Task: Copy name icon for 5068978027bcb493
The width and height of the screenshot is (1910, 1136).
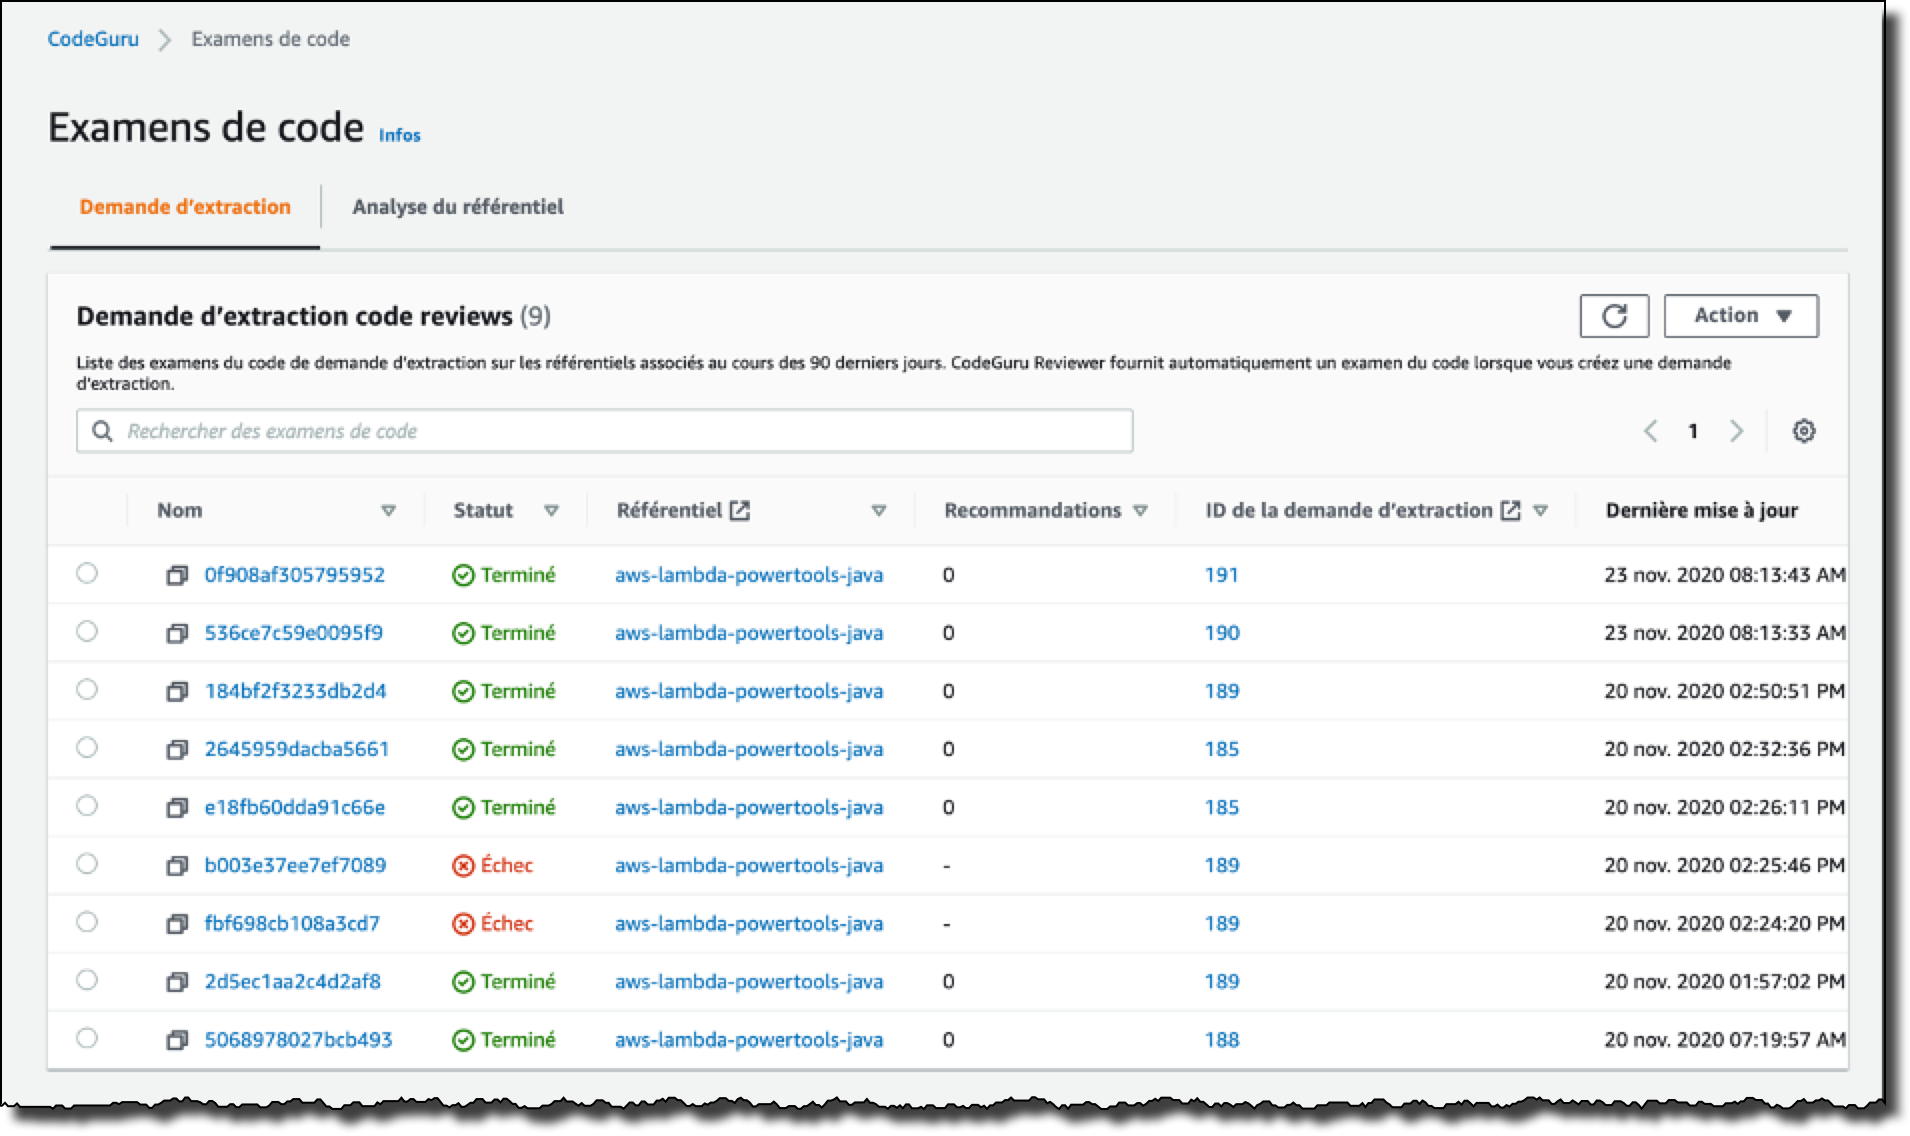Action: click(177, 1040)
